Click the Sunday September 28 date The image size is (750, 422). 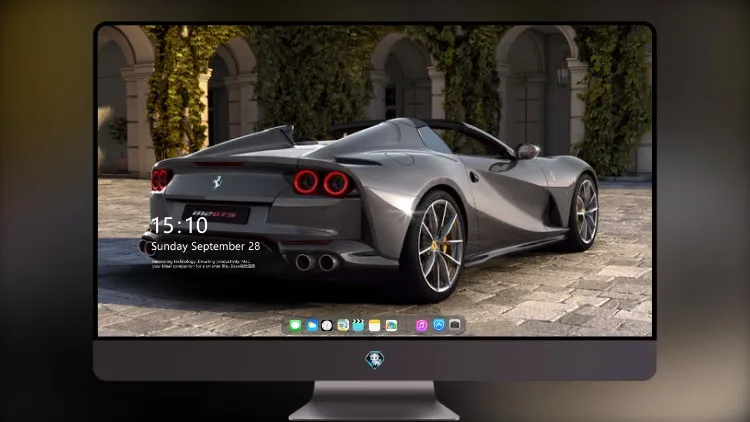coord(206,246)
